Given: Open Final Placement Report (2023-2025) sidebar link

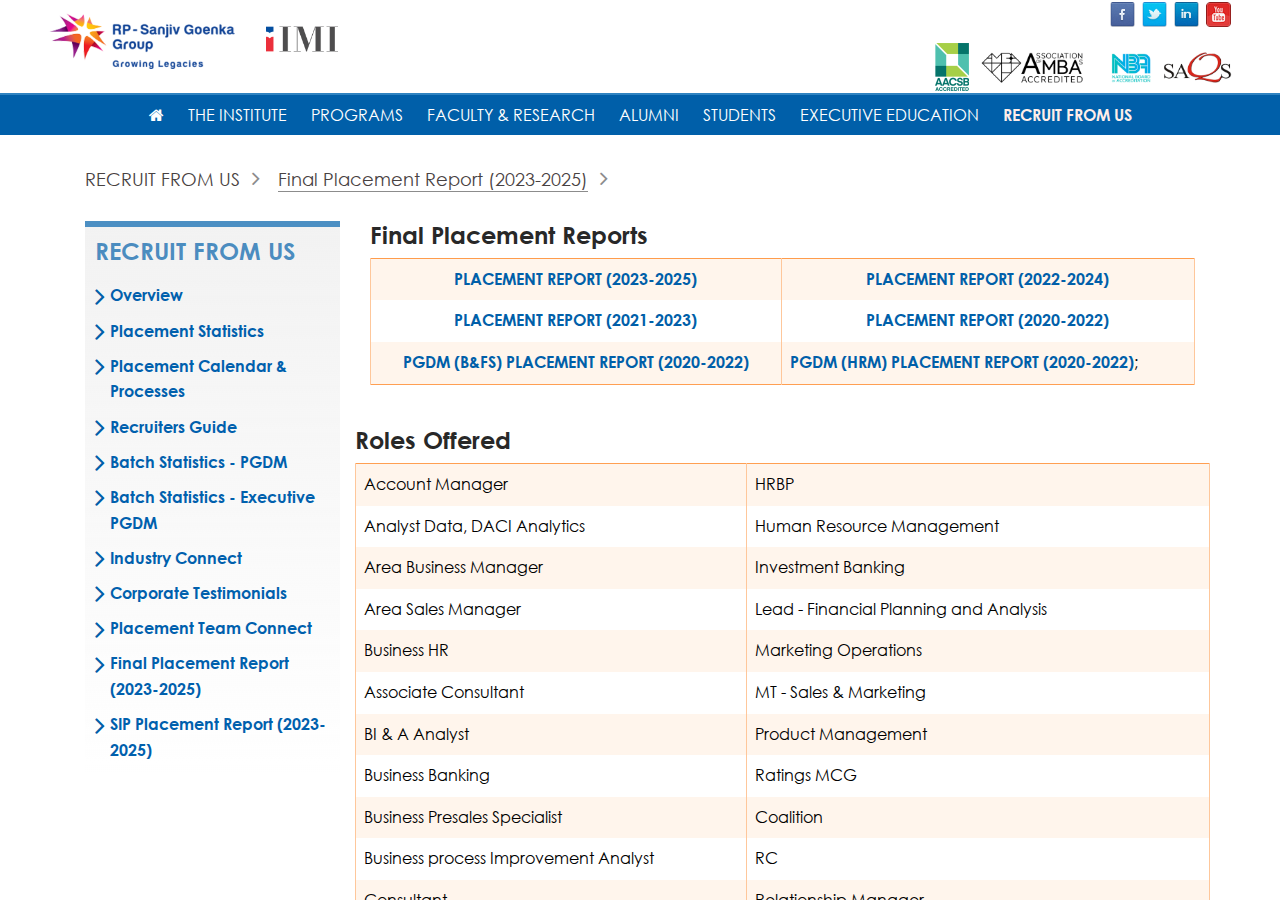Looking at the screenshot, I should [x=199, y=676].
